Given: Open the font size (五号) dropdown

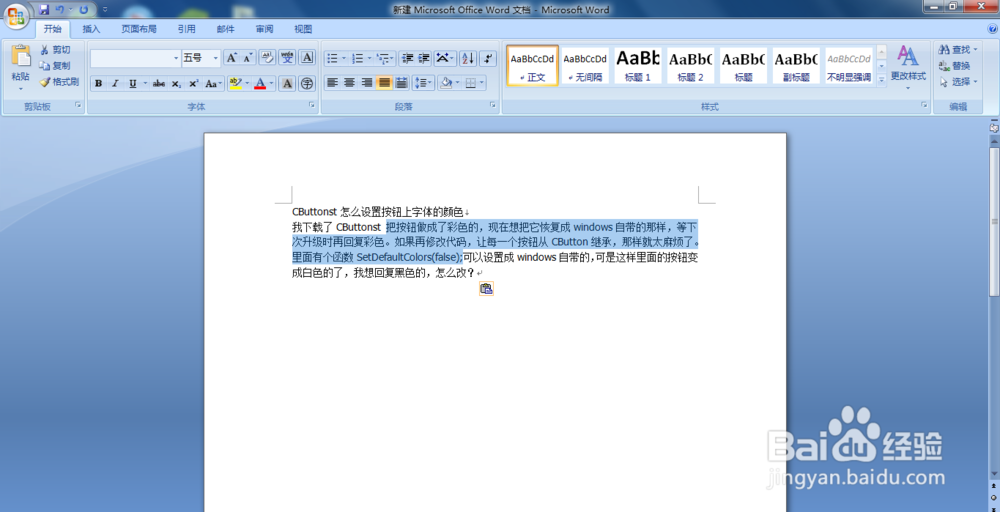Looking at the screenshot, I should [x=216, y=58].
